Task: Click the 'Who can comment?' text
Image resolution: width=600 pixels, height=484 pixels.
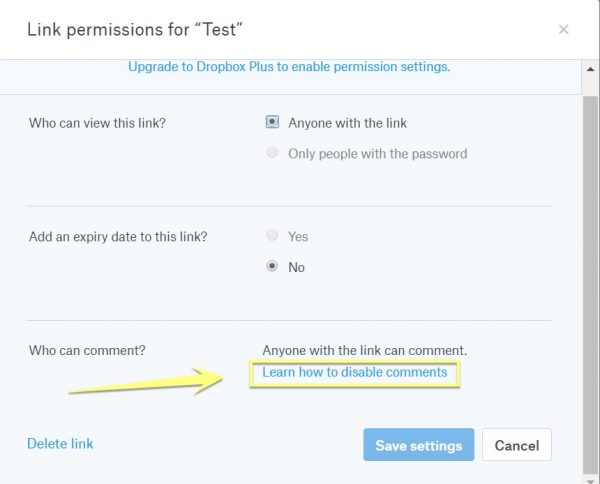Action: 87,350
